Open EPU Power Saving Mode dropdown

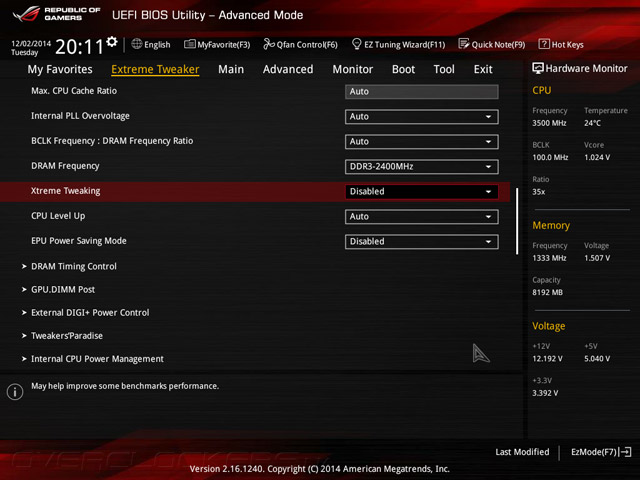point(422,242)
